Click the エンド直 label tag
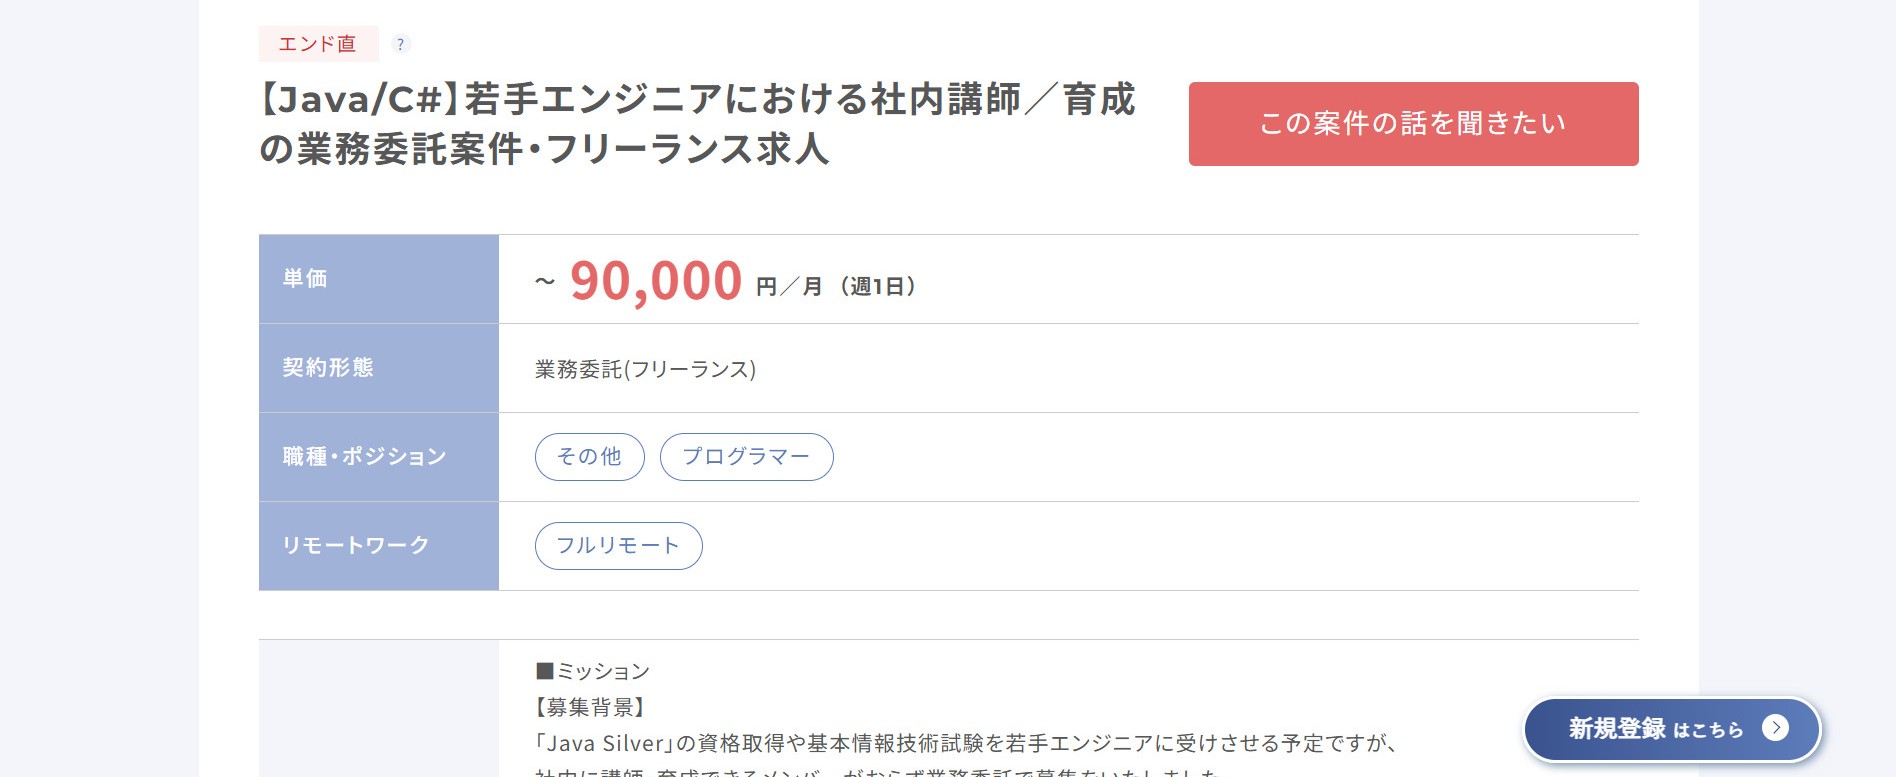 click(x=318, y=44)
